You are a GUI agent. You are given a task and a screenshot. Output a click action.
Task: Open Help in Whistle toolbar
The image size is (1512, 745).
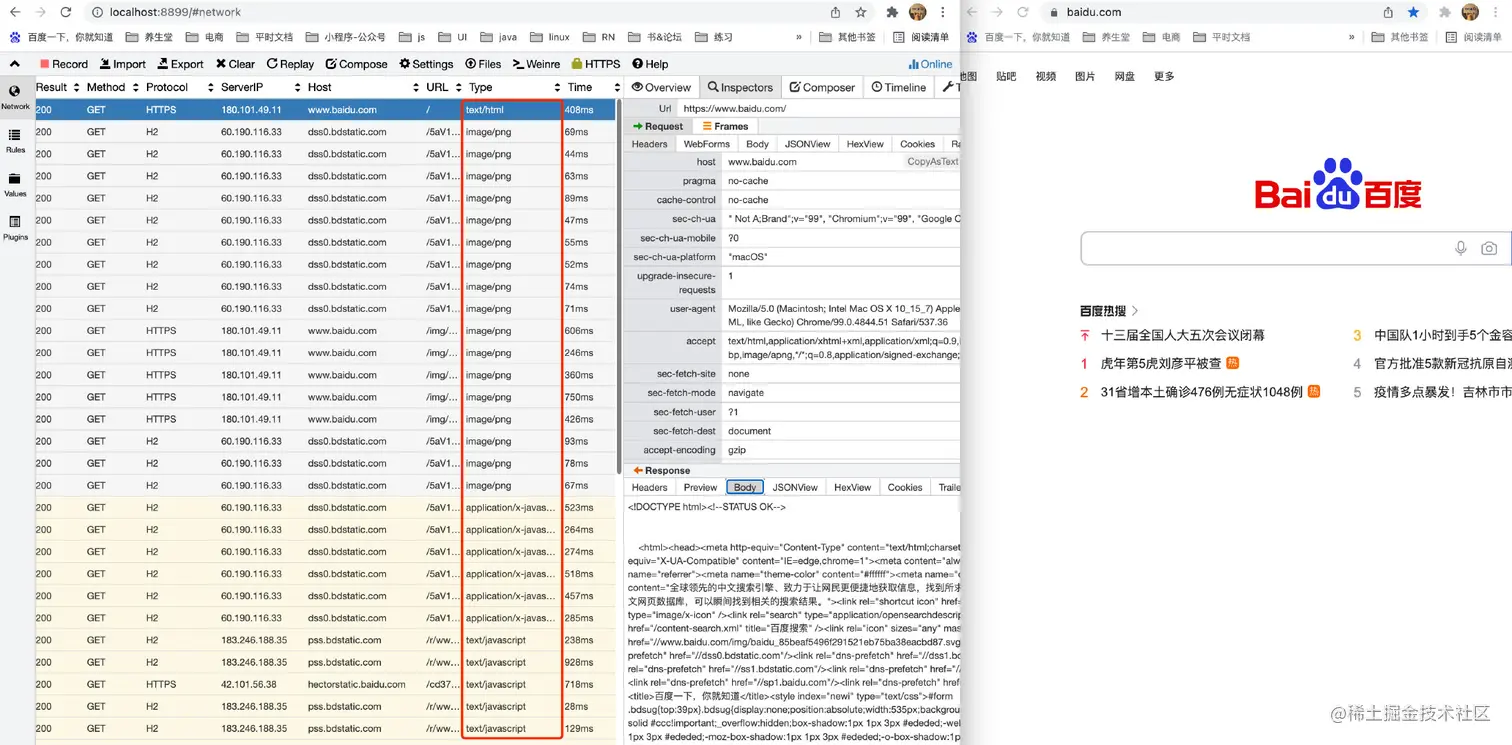(x=650, y=64)
